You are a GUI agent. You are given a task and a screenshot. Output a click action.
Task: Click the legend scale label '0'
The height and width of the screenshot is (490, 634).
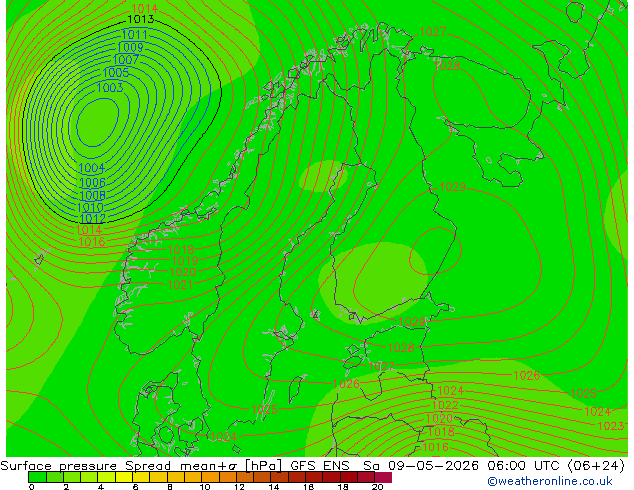(32, 487)
